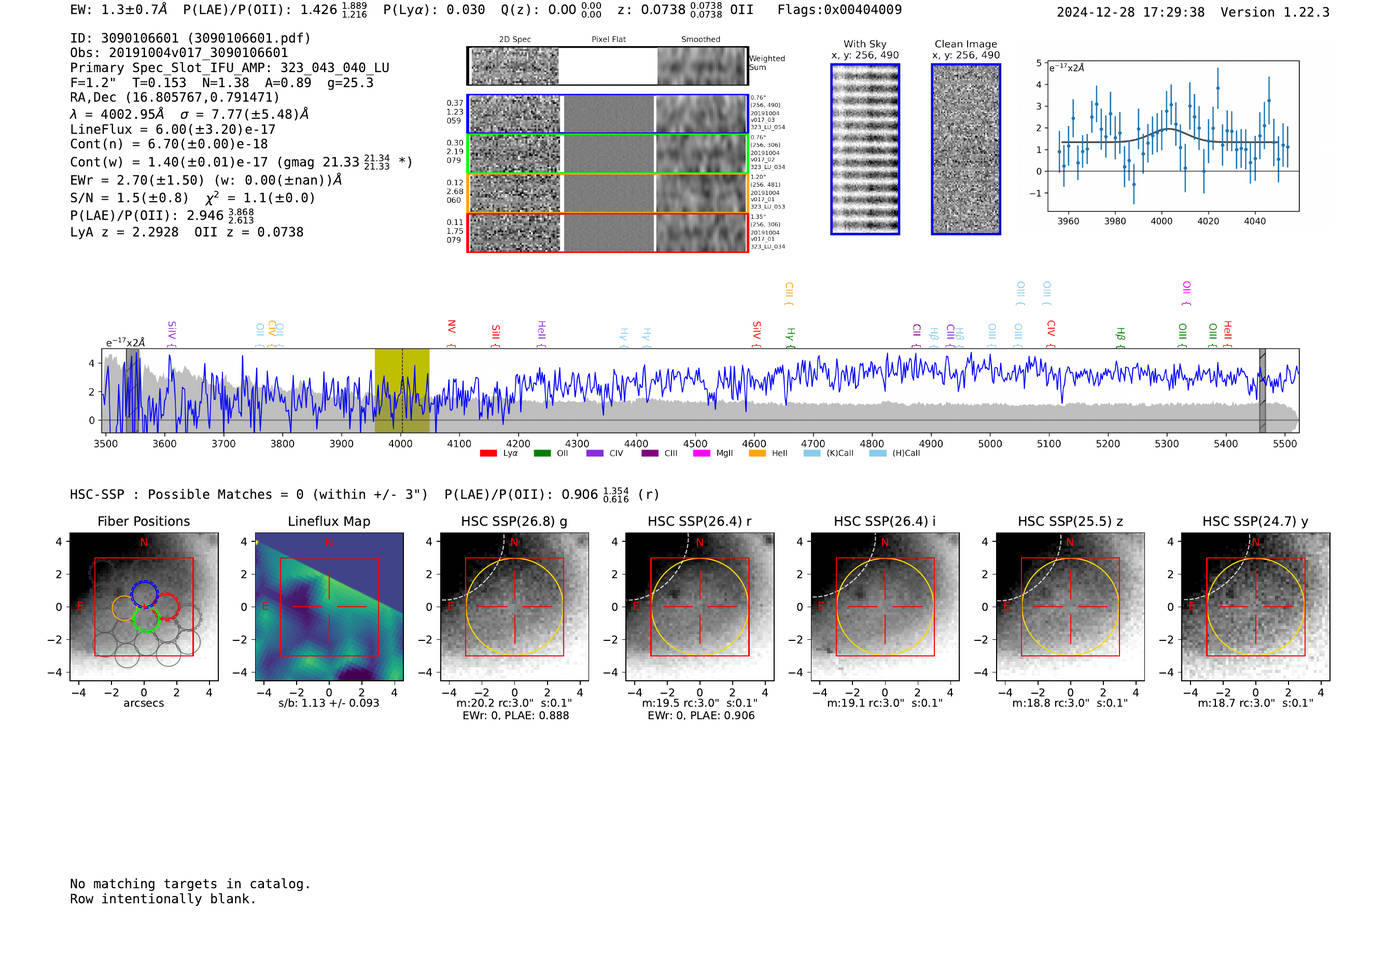Click the CIII dark purple legend swatch
1400x953 pixels.
coord(650,453)
